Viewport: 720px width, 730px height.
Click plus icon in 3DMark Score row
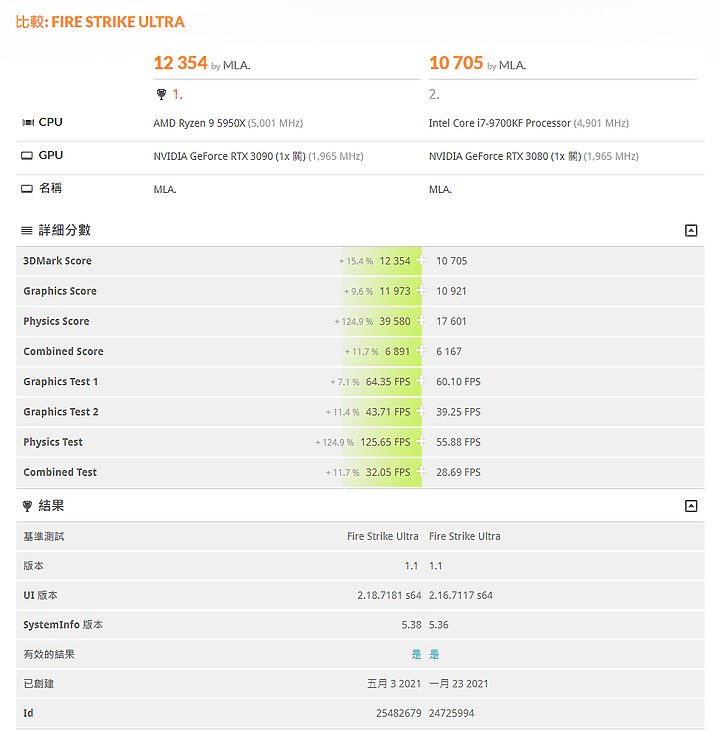tap(421, 260)
